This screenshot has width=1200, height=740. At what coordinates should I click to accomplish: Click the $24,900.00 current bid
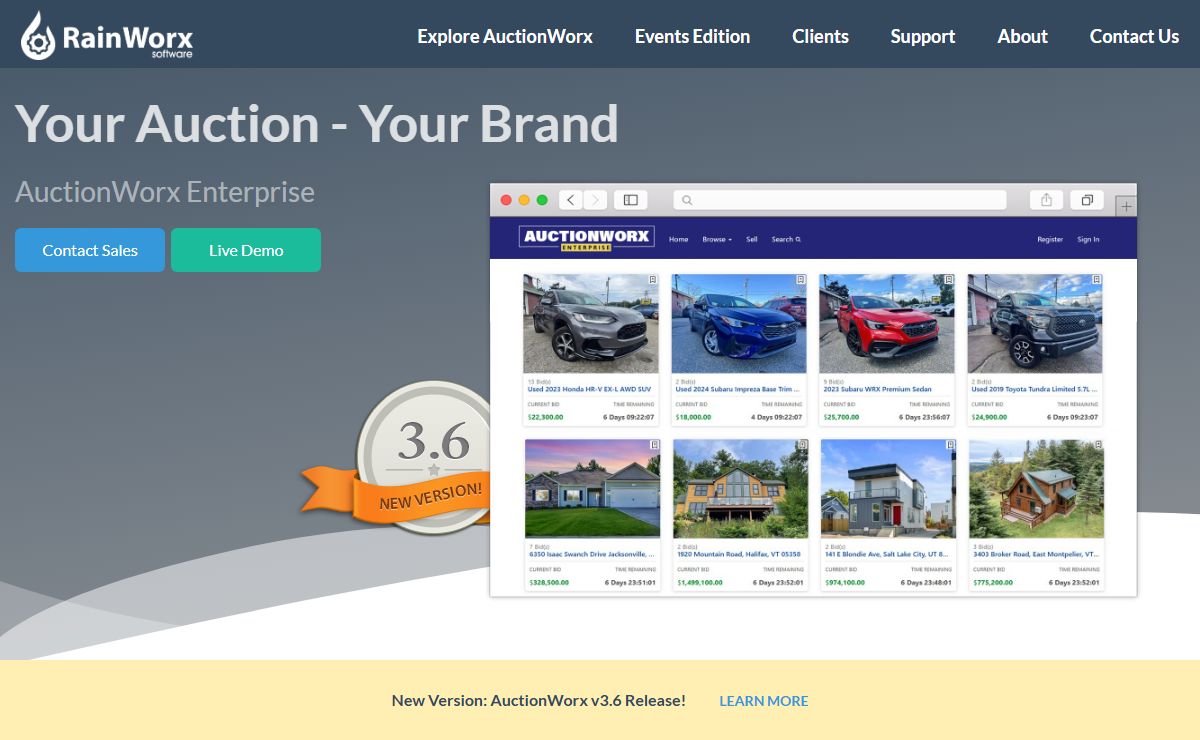[989, 417]
